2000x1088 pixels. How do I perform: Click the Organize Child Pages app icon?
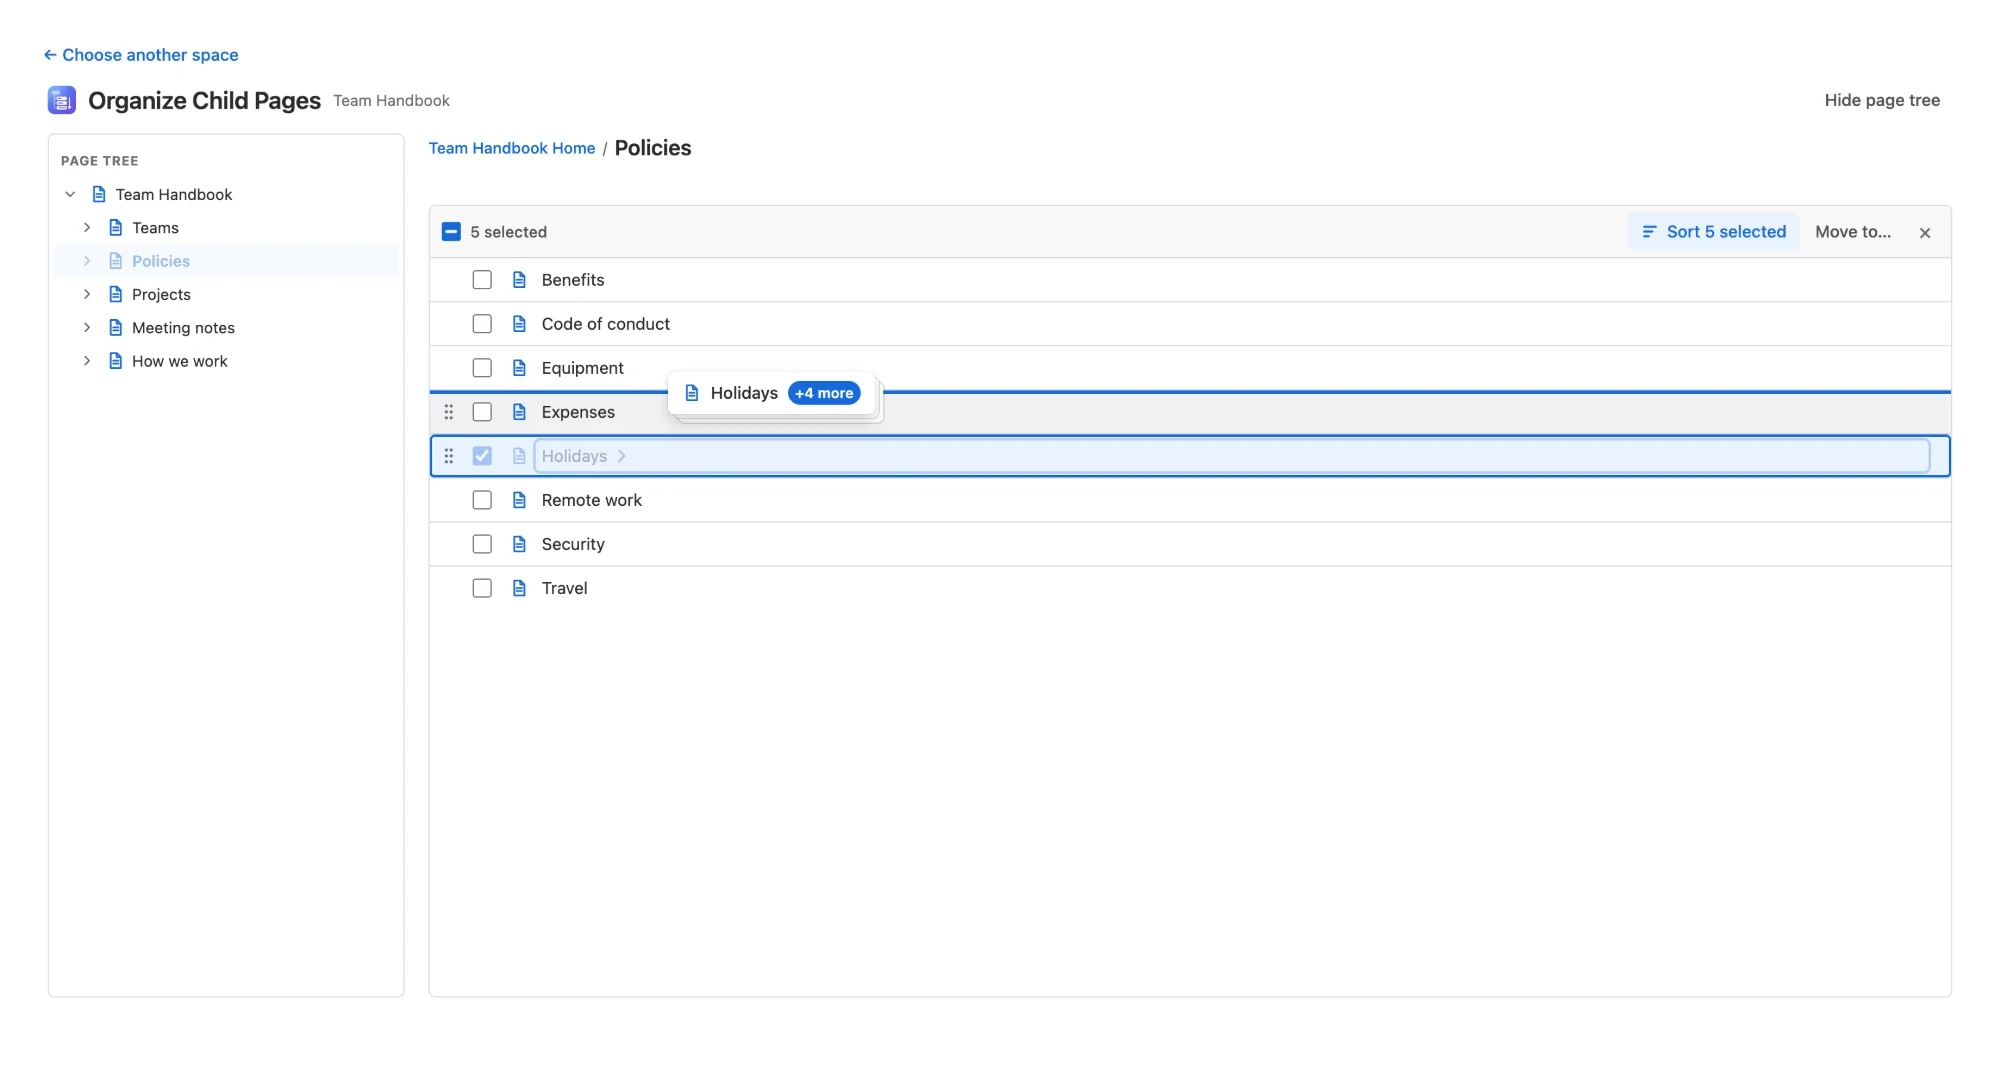coord(62,100)
